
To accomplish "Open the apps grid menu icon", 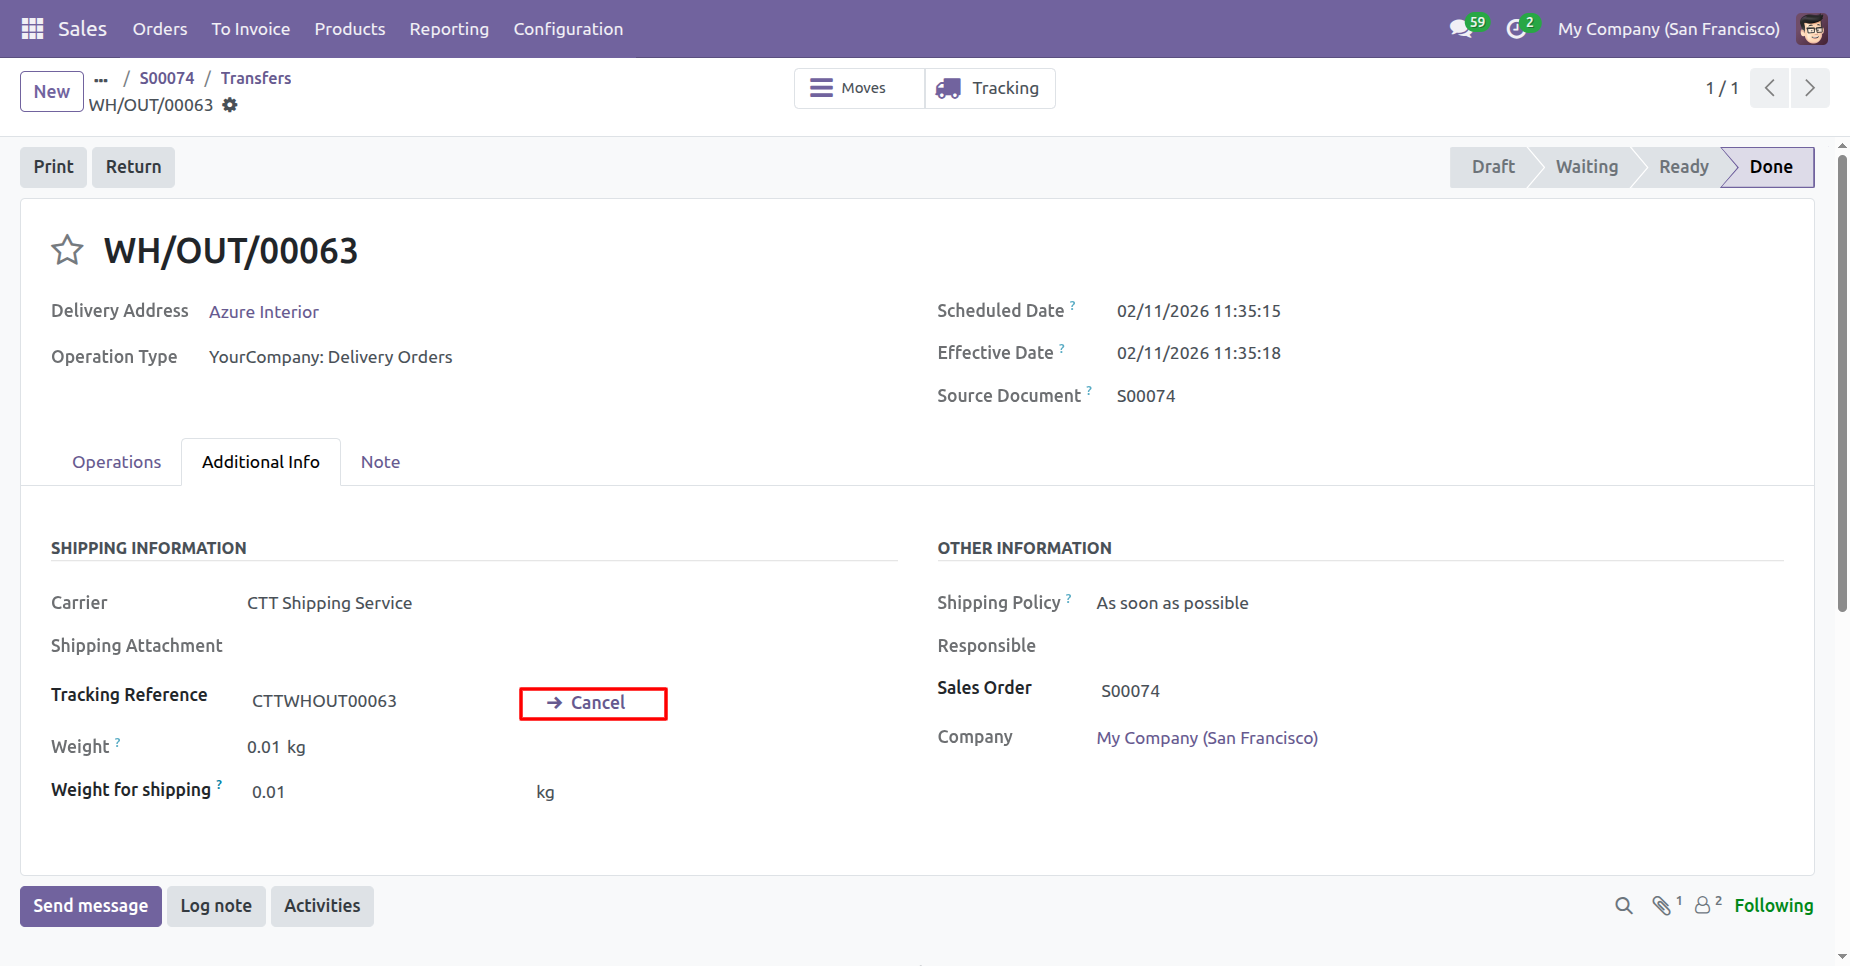I will [32, 29].
